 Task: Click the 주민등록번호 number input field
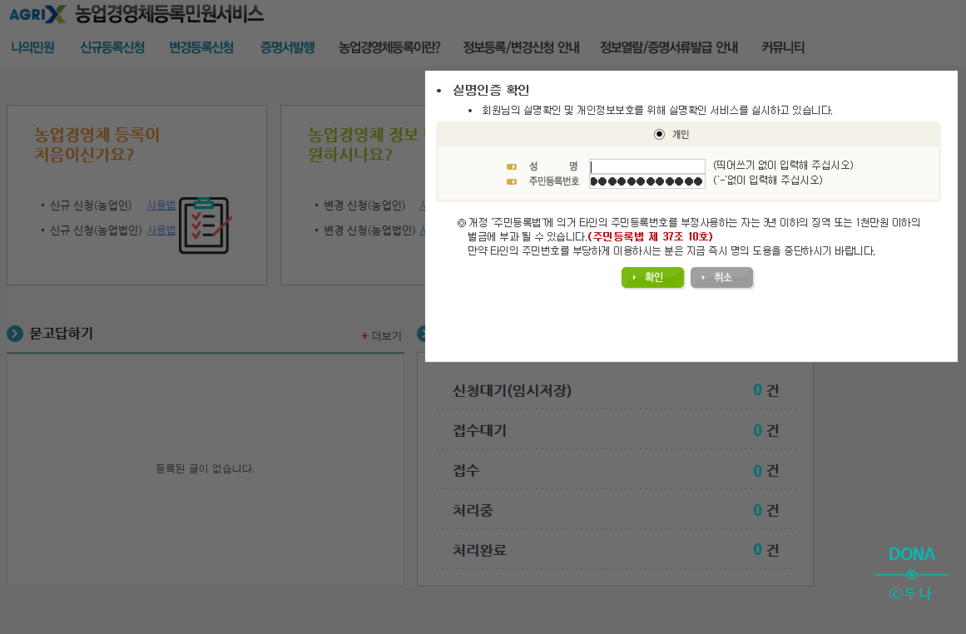(x=647, y=183)
